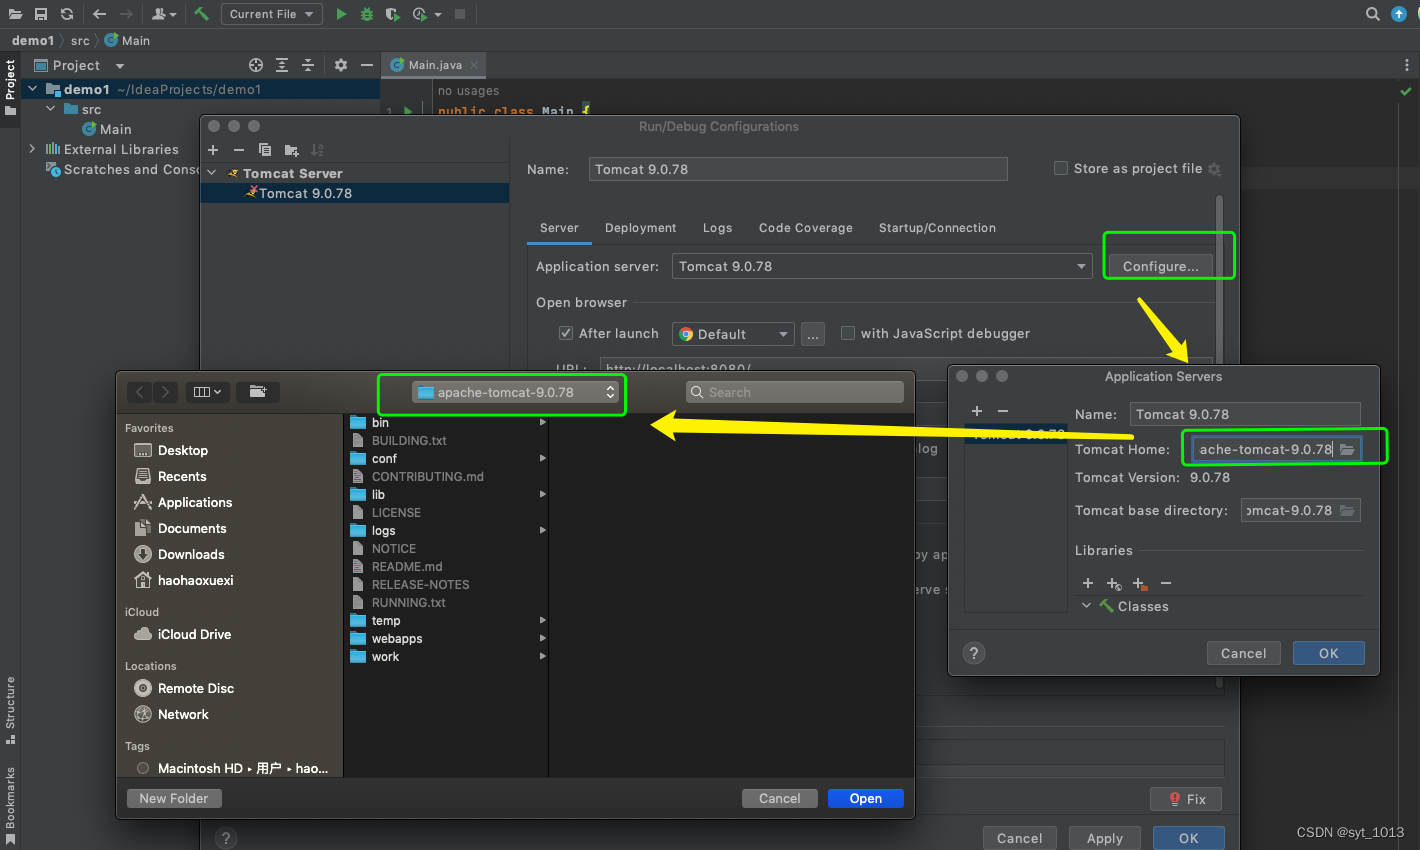Select webapps folder in file chooser
This screenshot has width=1420, height=850.
[x=447, y=638]
